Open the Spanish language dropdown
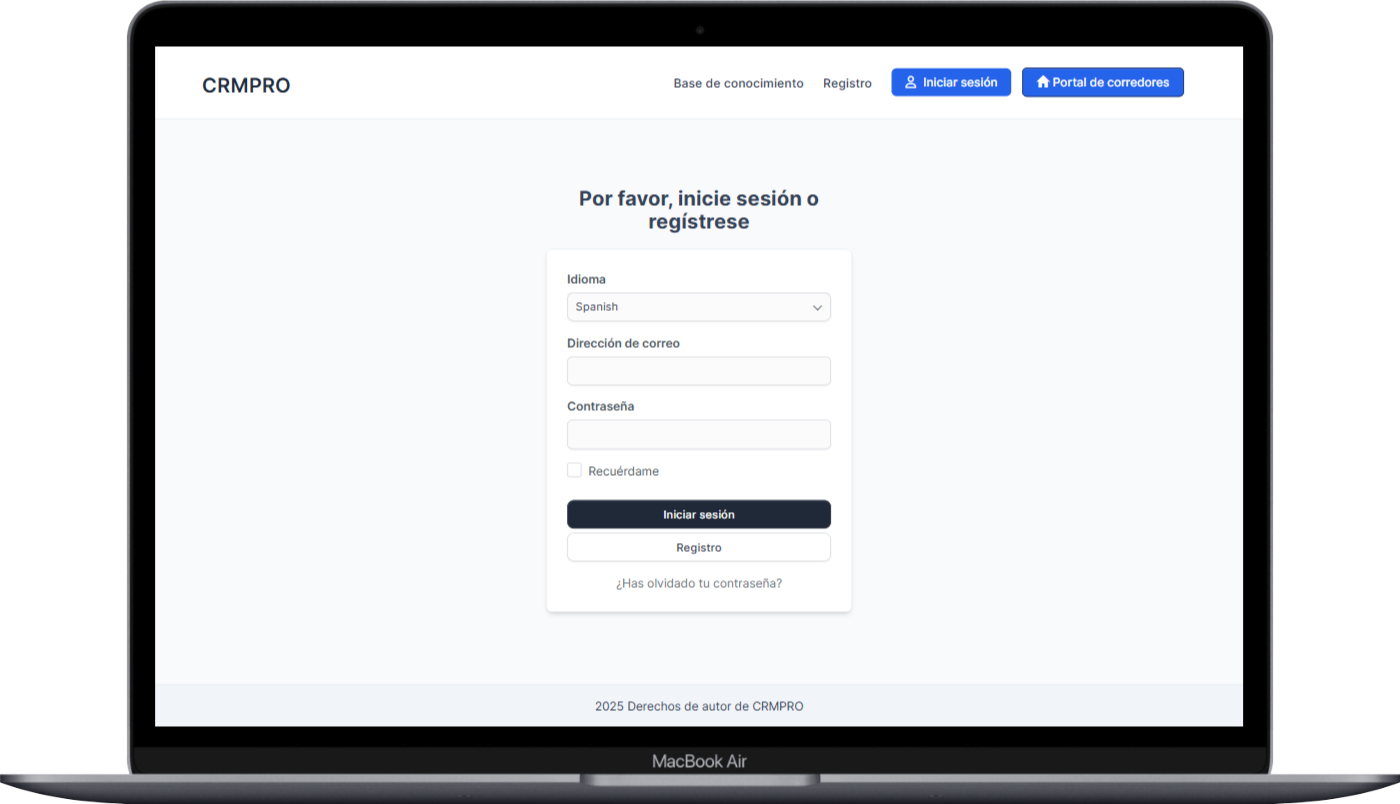 pyautogui.click(x=698, y=307)
